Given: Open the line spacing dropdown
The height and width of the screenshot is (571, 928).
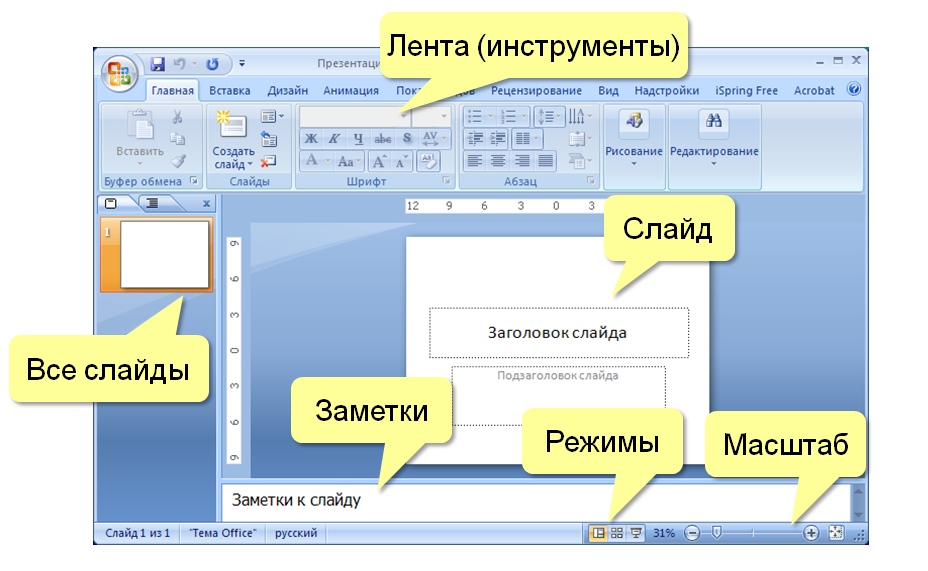Looking at the screenshot, I should click(549, 117).
